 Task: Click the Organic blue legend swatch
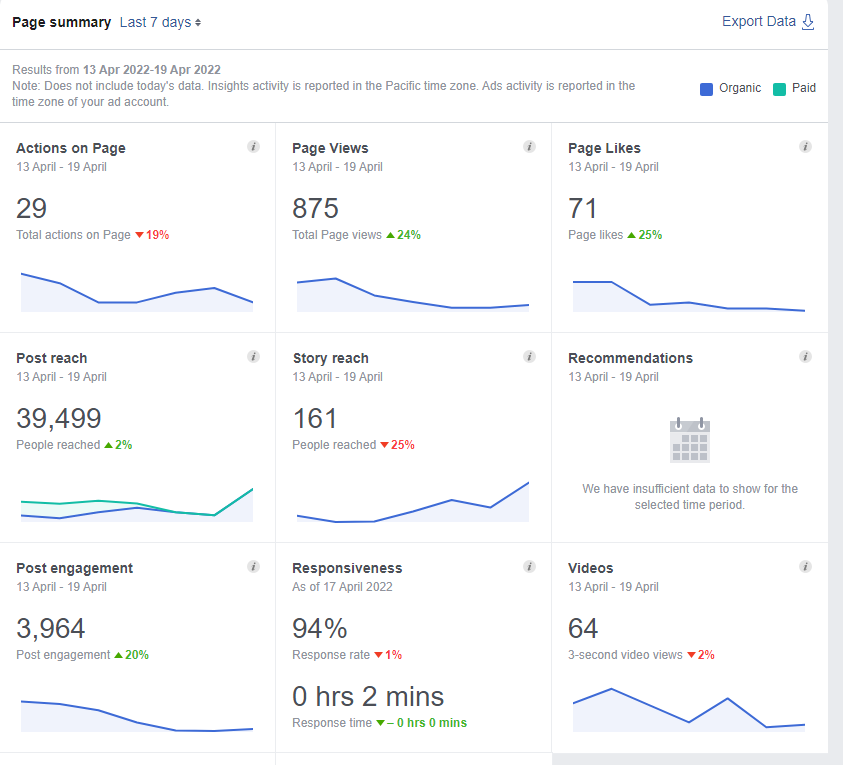pyautogui.click(x=706, y=89)
